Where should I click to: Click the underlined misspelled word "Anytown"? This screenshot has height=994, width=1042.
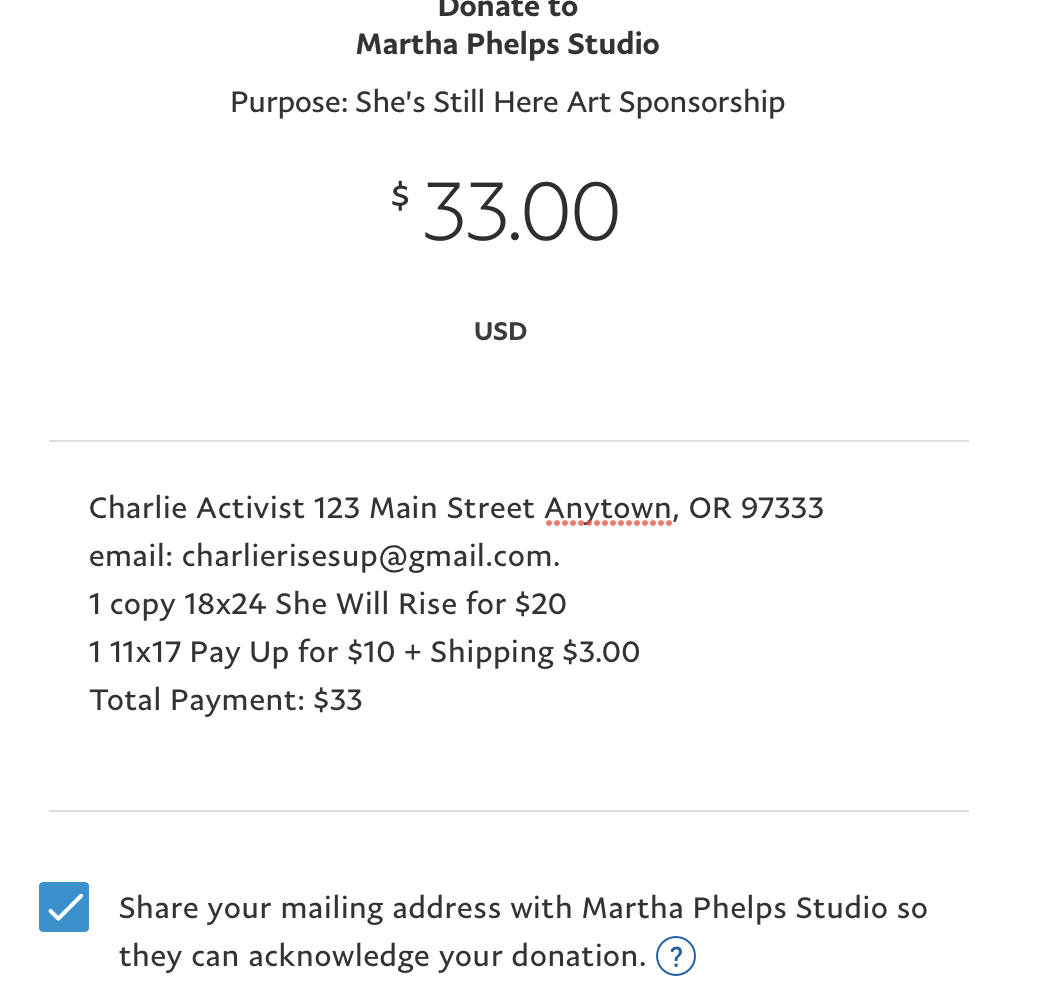[x=608, y=508]
